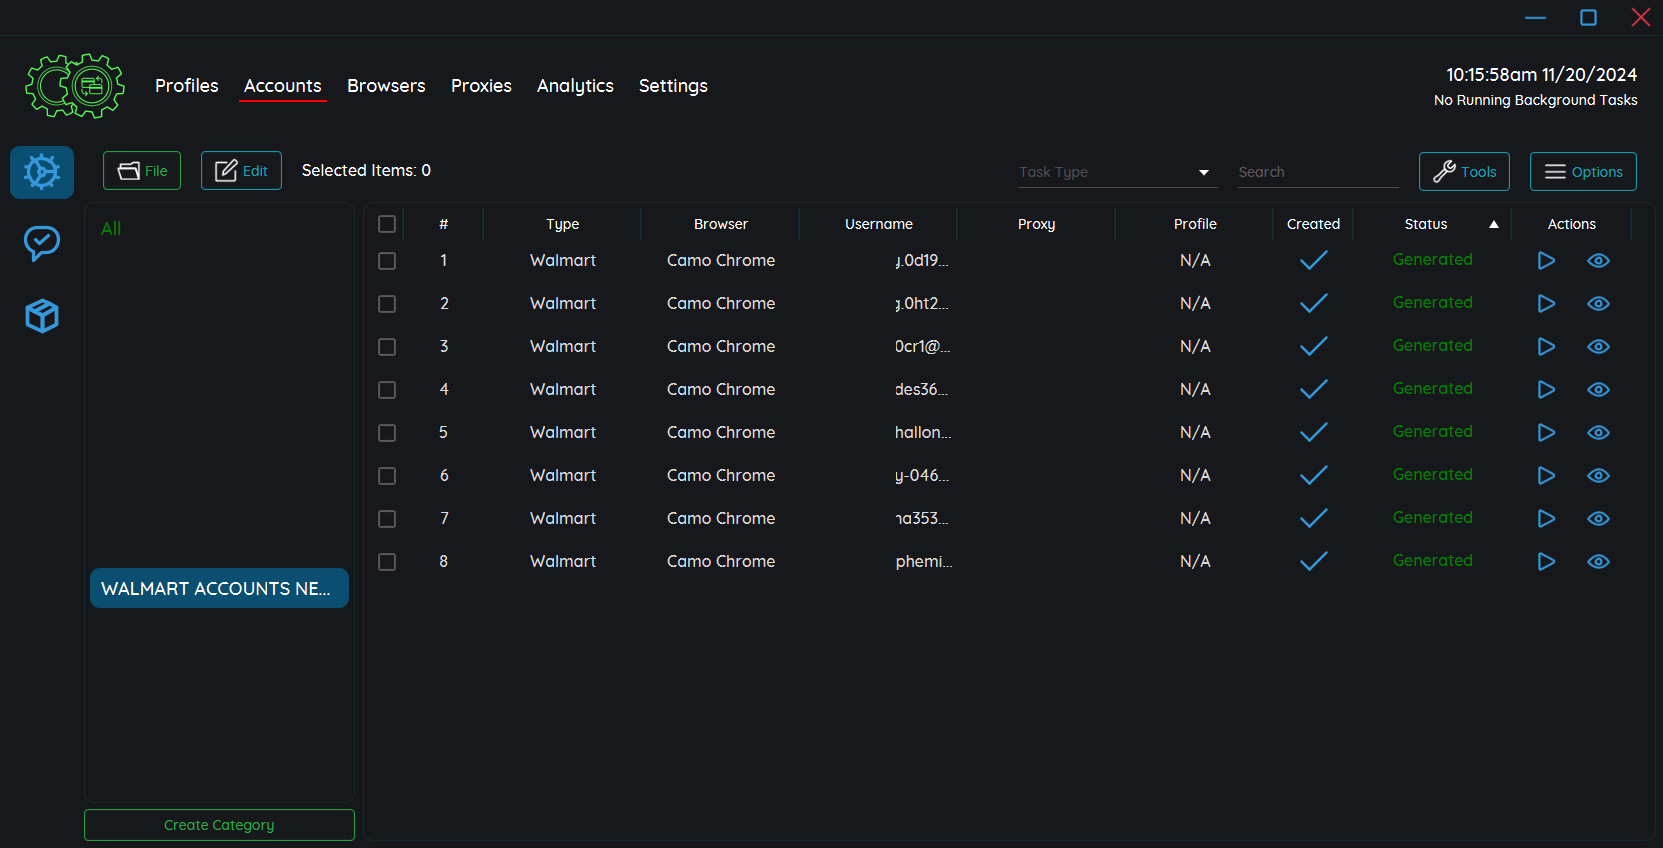Show account 6 details via eye icon
Viewport: 1663px width, 848px height.
click(x=1598, y=476)
